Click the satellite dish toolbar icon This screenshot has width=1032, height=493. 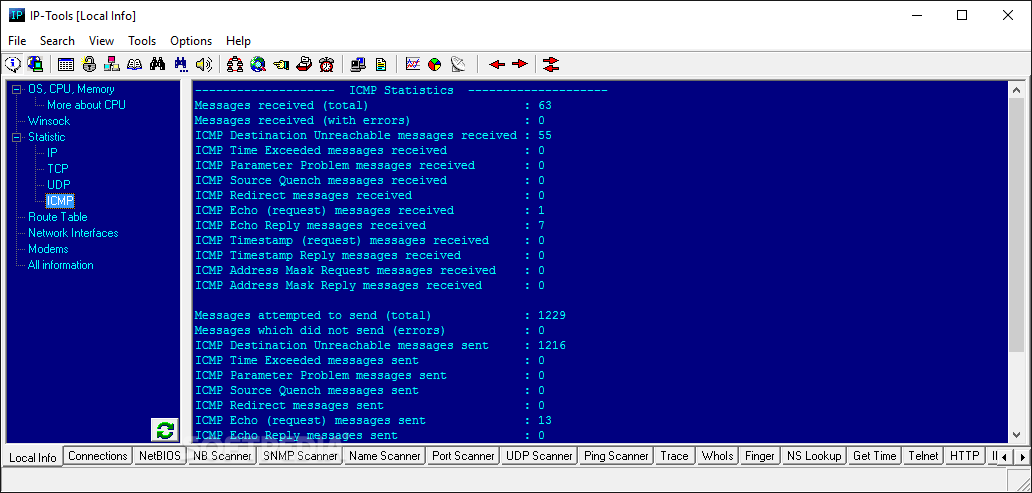[458, 64]
